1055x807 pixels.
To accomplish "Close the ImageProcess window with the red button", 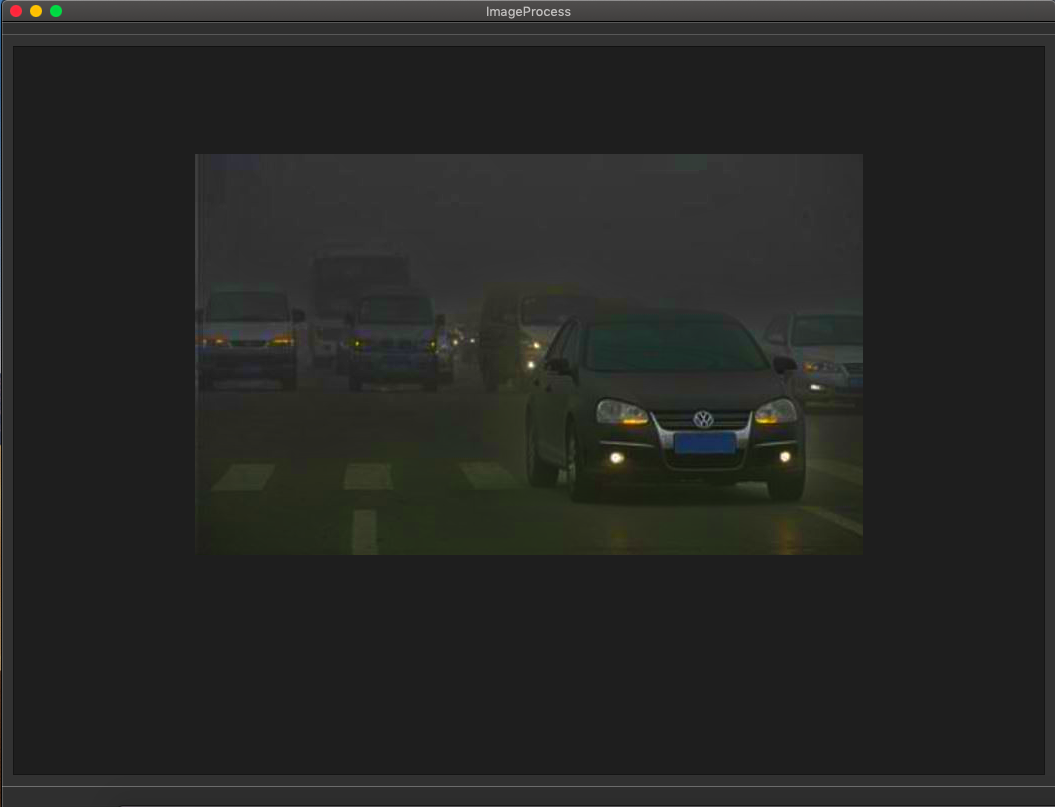I will tap(16, 11).
